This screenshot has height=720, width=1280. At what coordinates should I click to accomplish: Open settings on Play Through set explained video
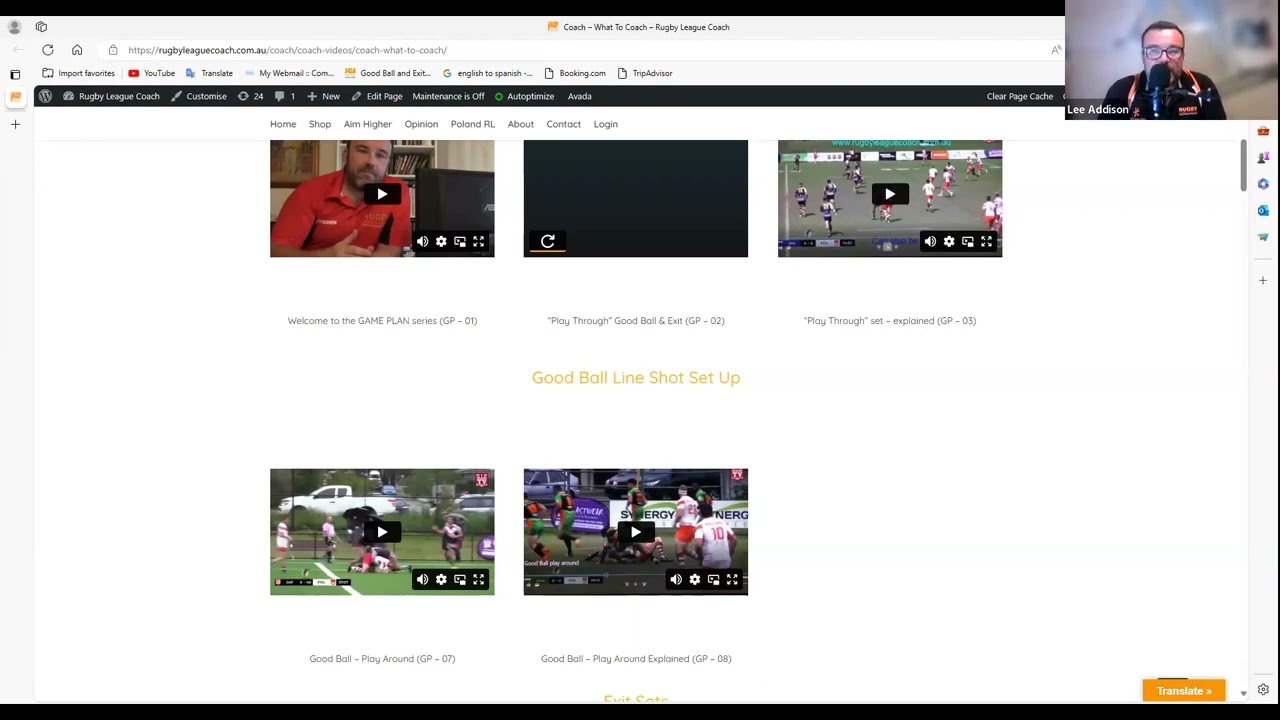coord(949,241)
